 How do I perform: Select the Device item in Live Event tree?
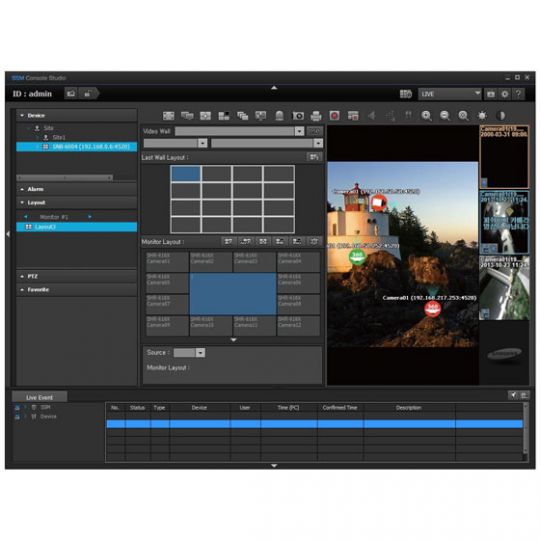click(48, 416)
